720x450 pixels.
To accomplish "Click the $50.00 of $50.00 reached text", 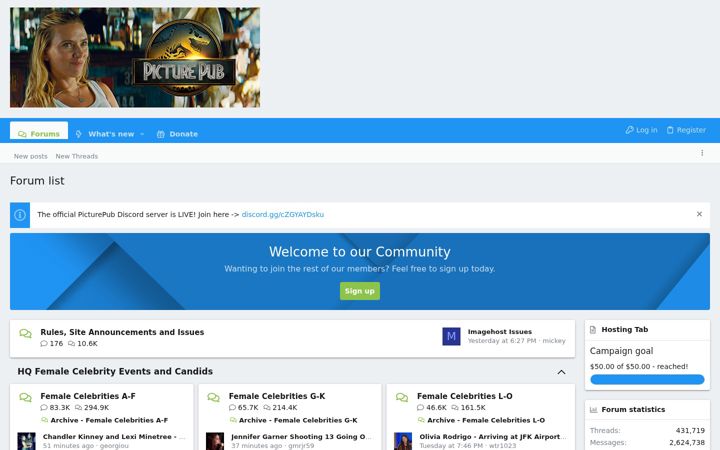I will (639, 366).
